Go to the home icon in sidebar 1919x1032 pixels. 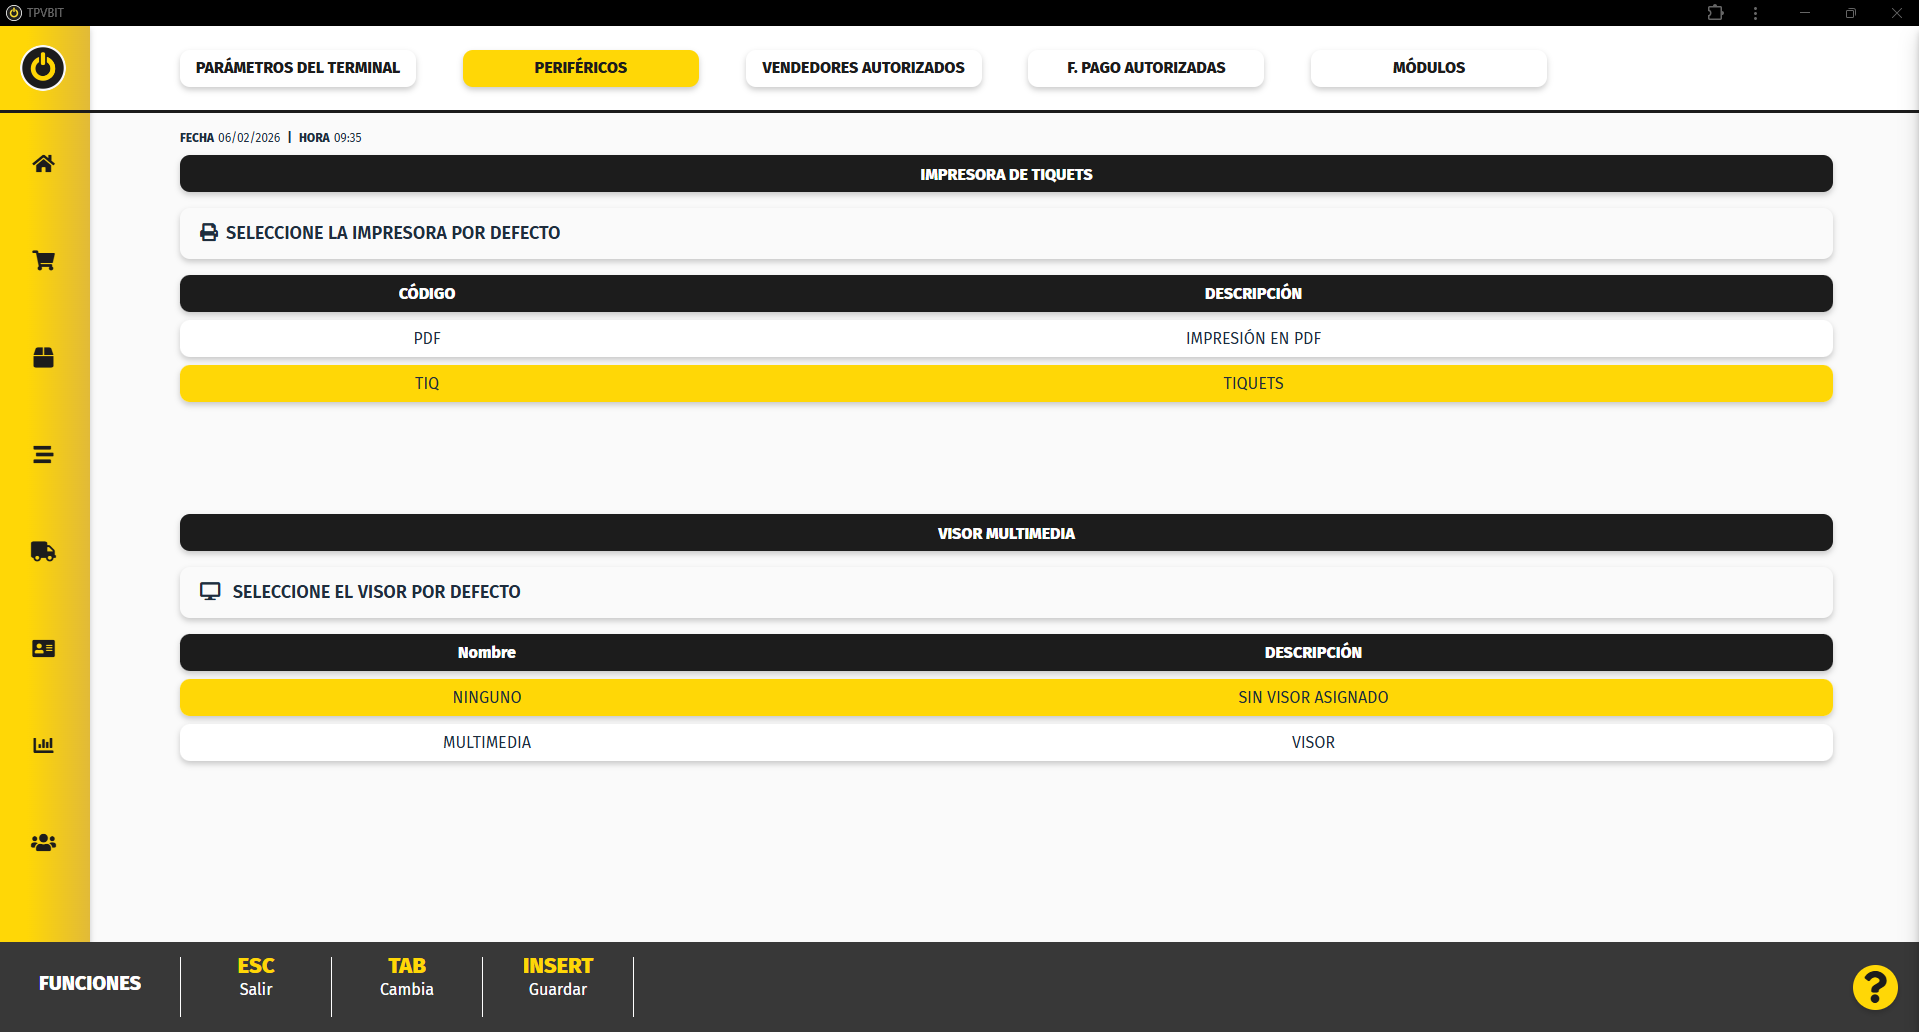(x=43, y=164)
